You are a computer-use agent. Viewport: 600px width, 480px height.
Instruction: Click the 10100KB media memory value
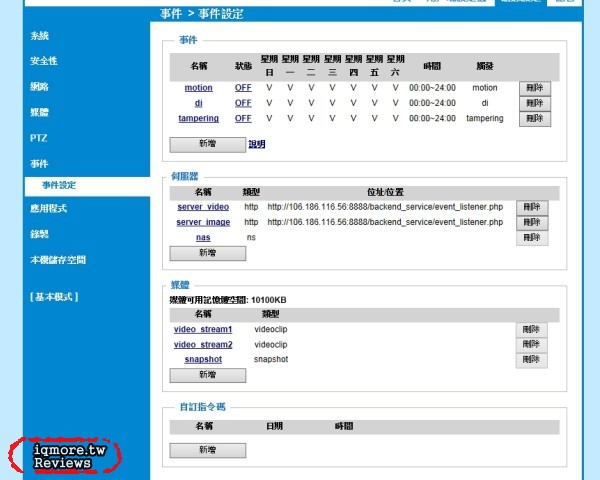pos(269,300)
